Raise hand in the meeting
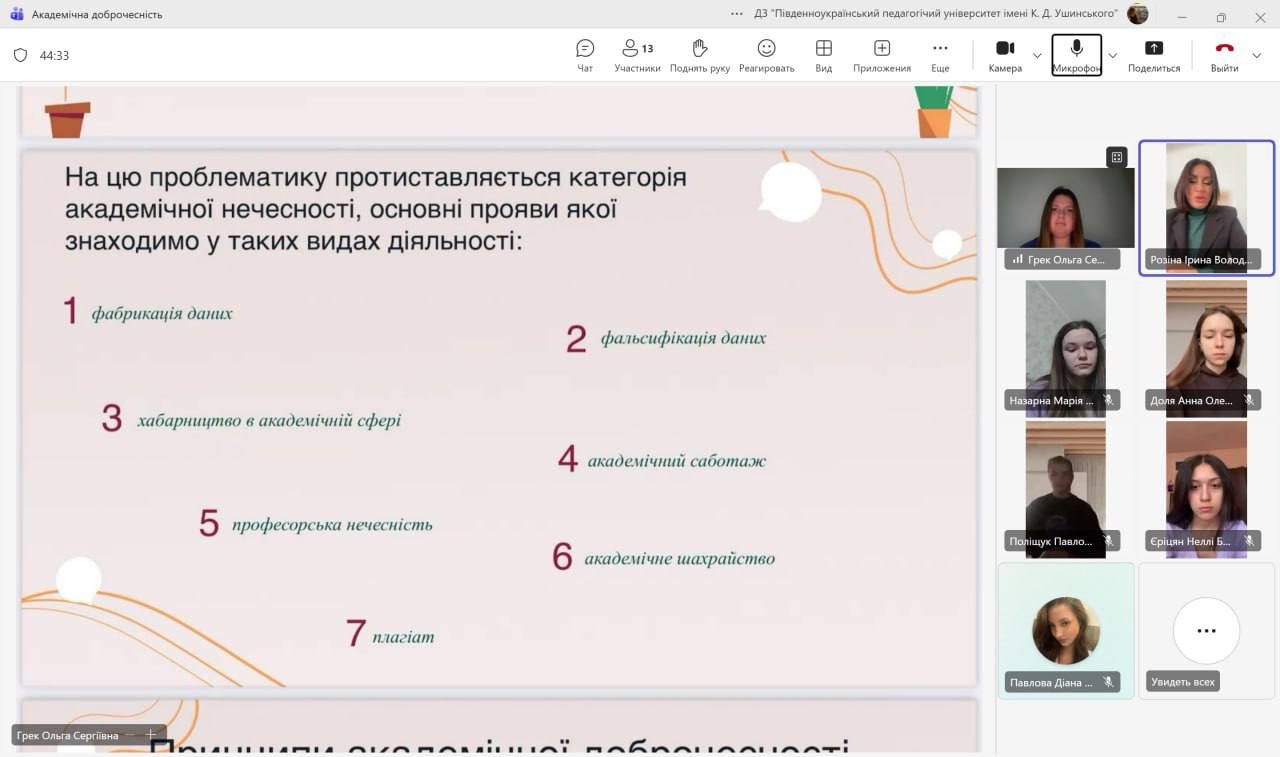The width and height of the screenshot is (1280, 757). tap(700, 49)
